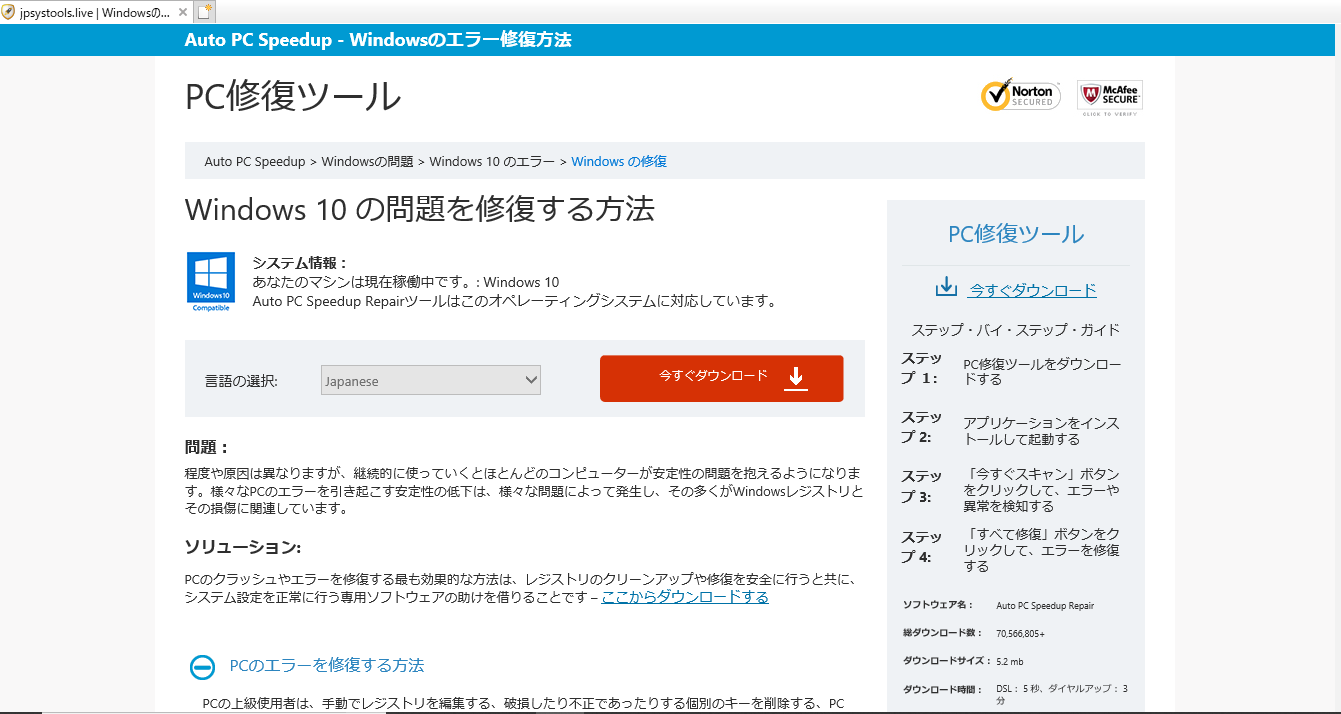Click the 70,566,805+ download count
The width and height of the screenshot is (1341, 714).
tap(1020, 634)
